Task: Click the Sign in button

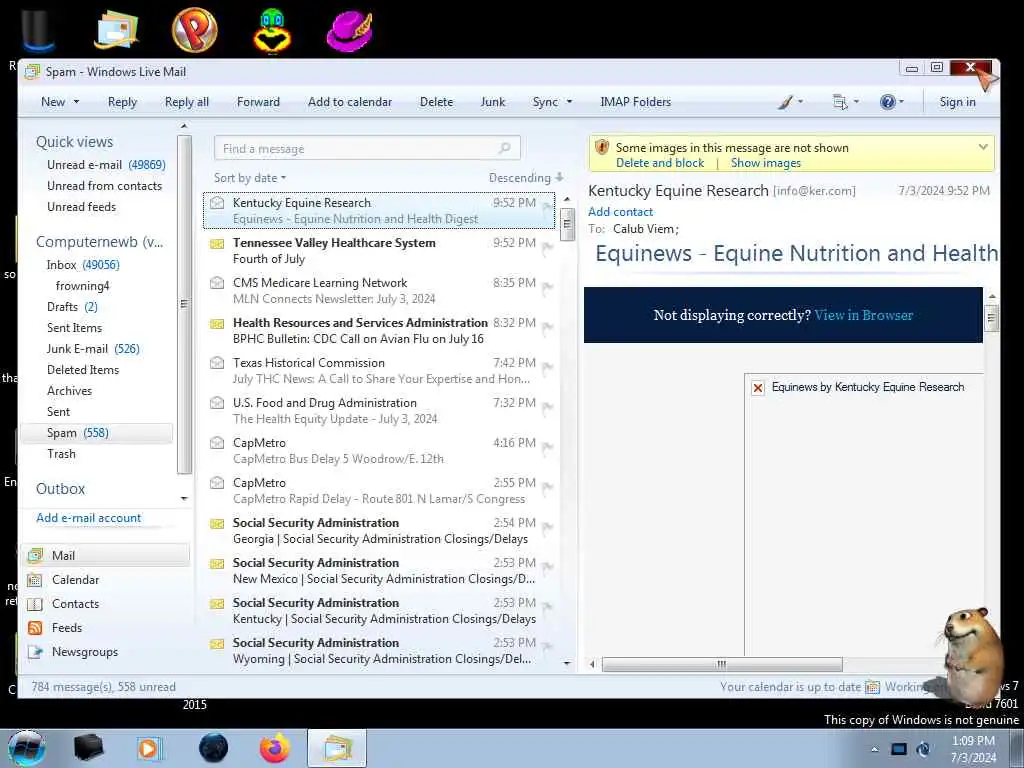Action: 957,102
